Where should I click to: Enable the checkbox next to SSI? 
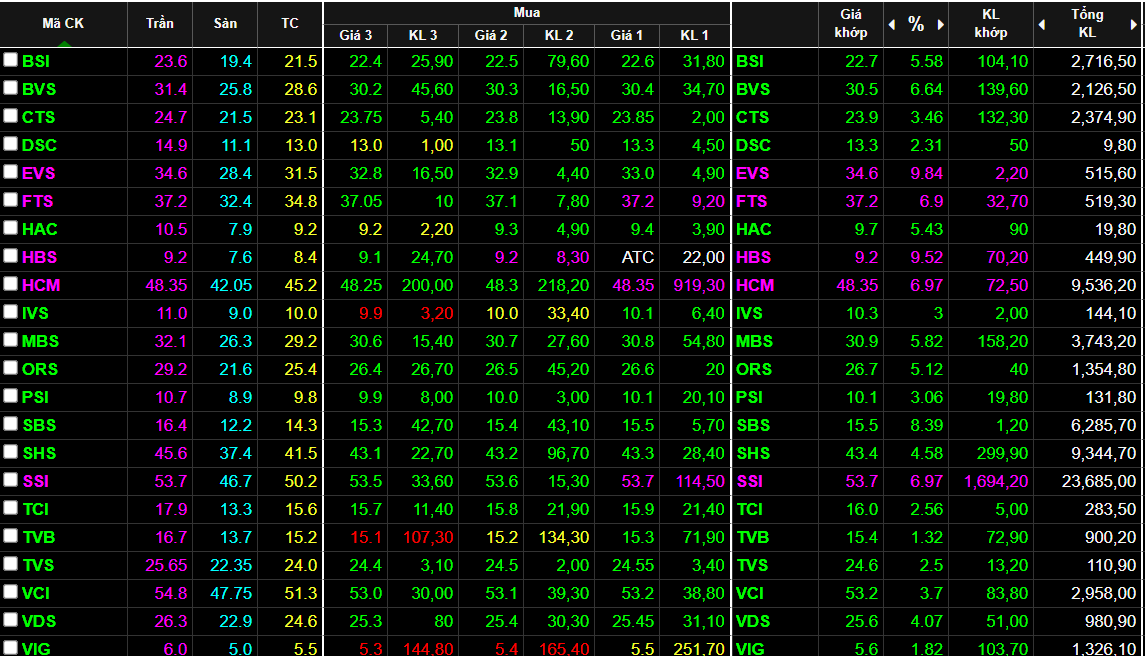tap(10, 481)
